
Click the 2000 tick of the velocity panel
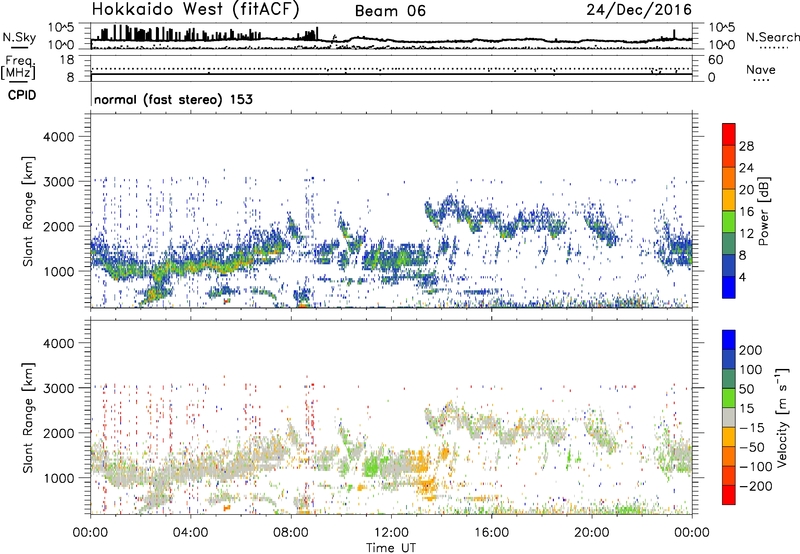58,433
